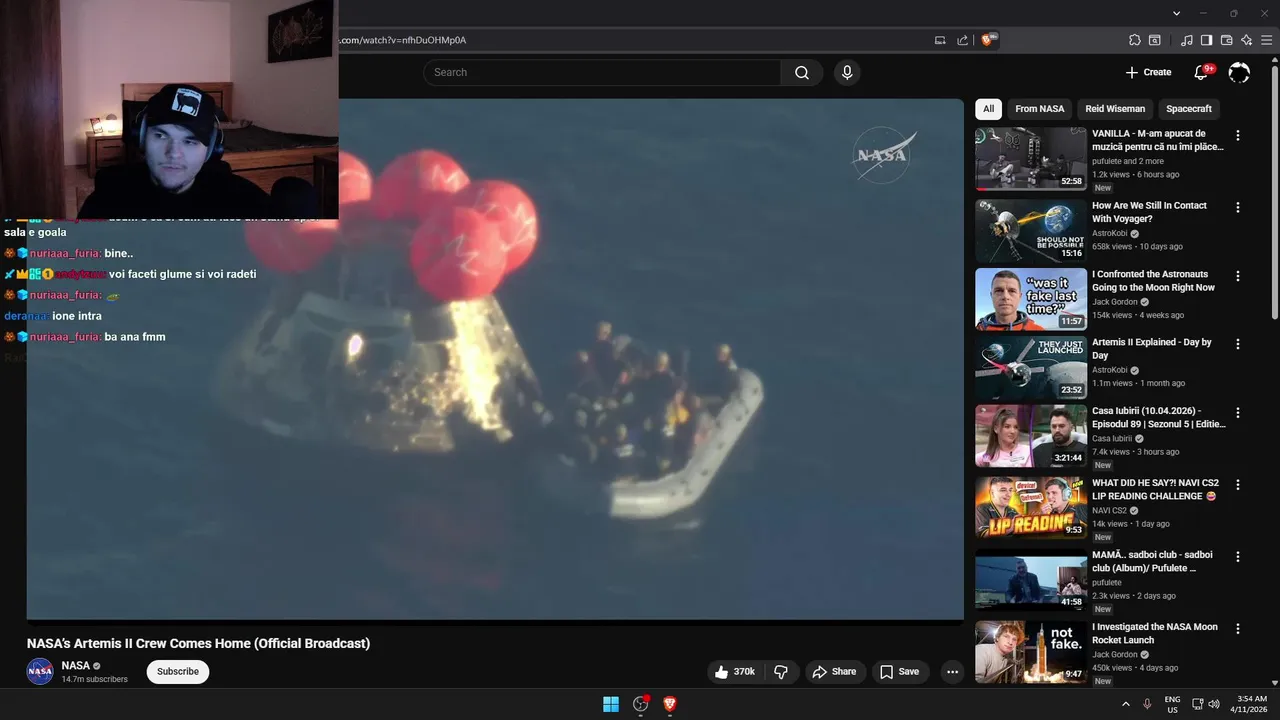Click the YouTube search input field
The width and height of the screenshot is (1280, 720).
click(x=602, y=72)
